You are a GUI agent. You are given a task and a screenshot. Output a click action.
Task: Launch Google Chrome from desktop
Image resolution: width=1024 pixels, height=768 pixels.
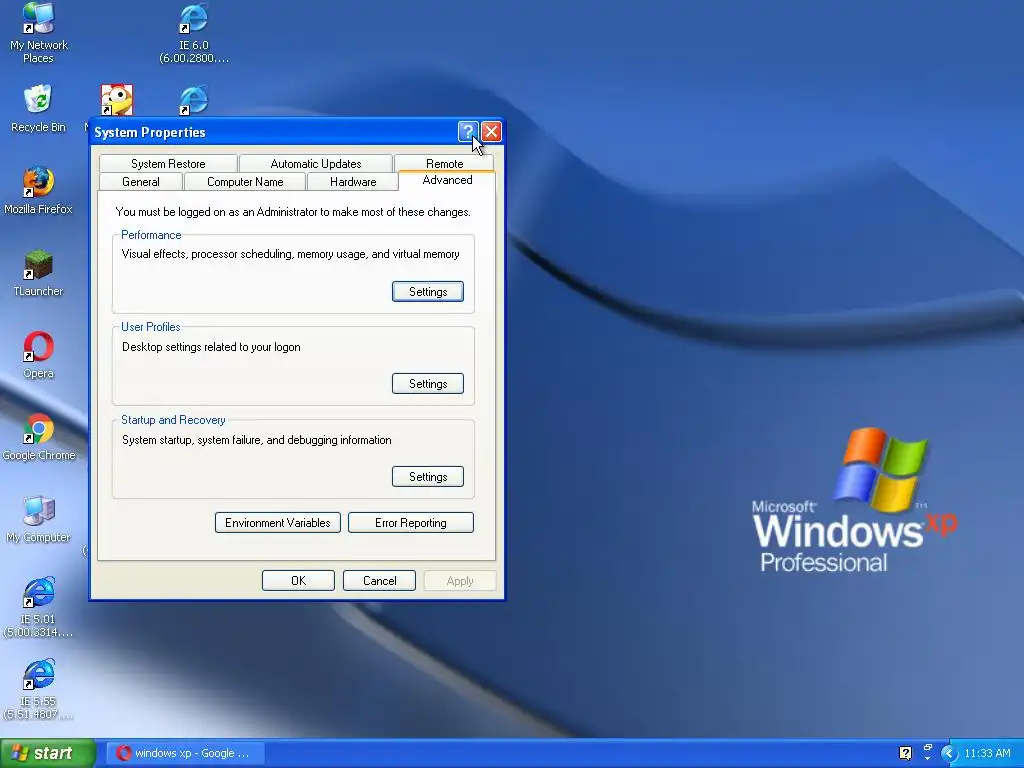(x=38, y=437)
